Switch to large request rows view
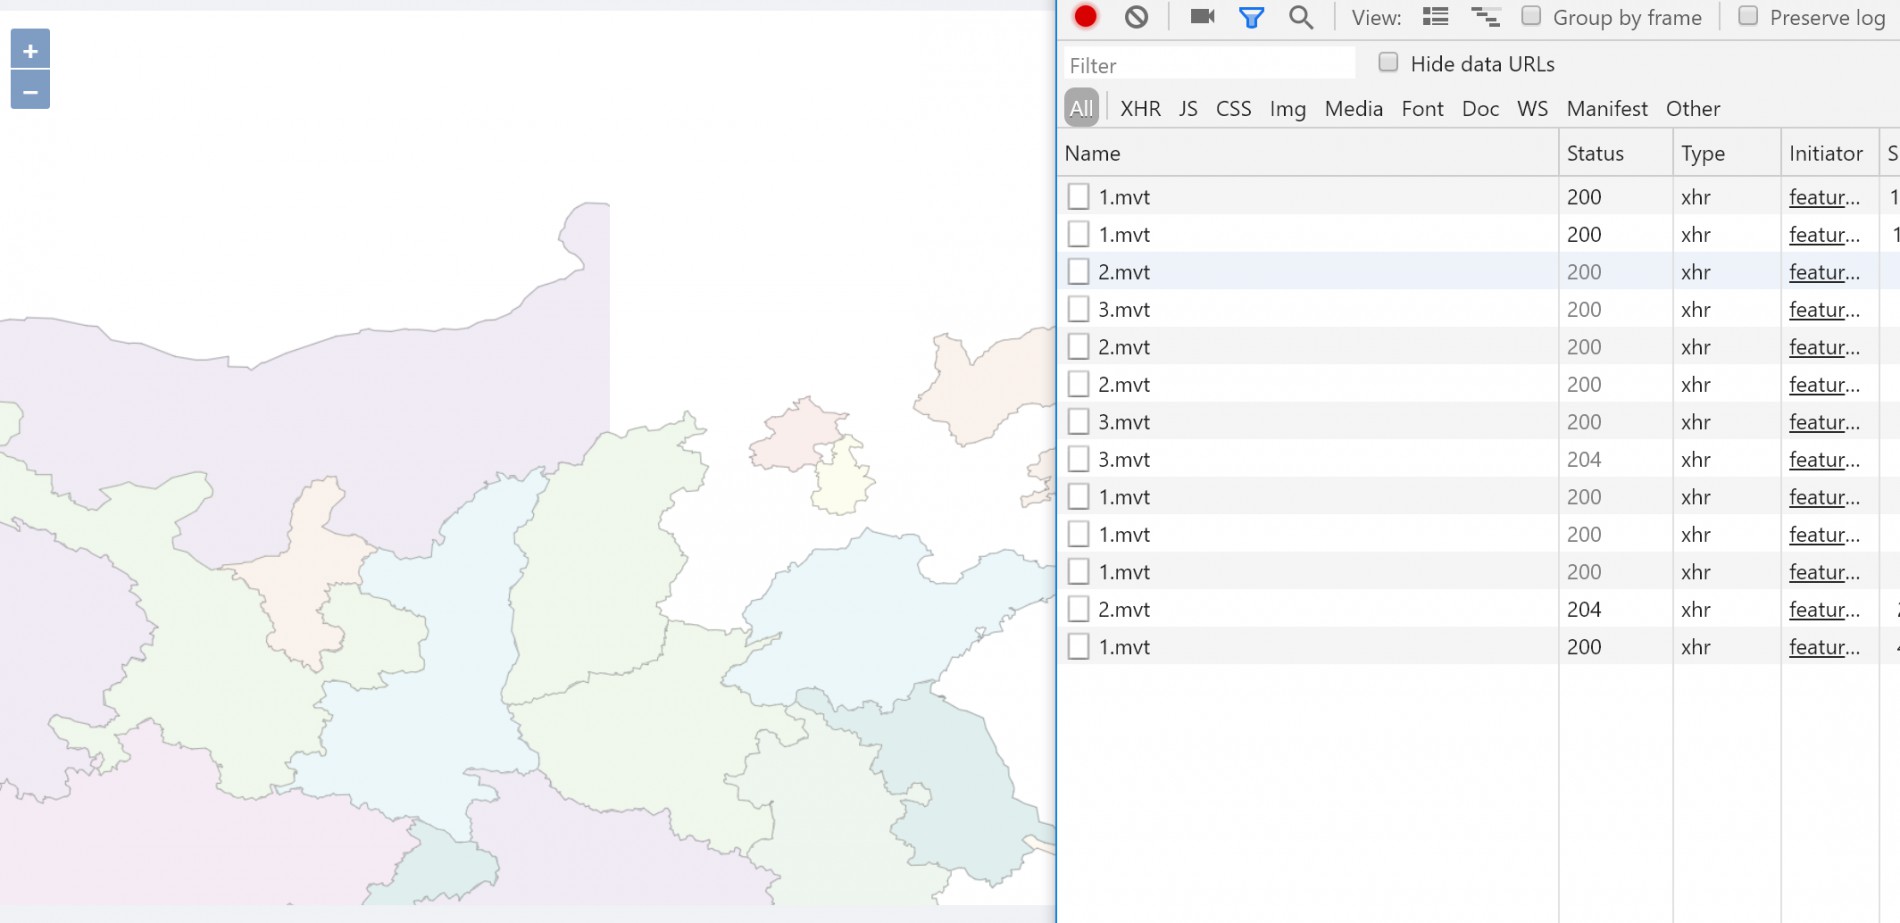This screenshot has width=1900, height=923. 1435,17
